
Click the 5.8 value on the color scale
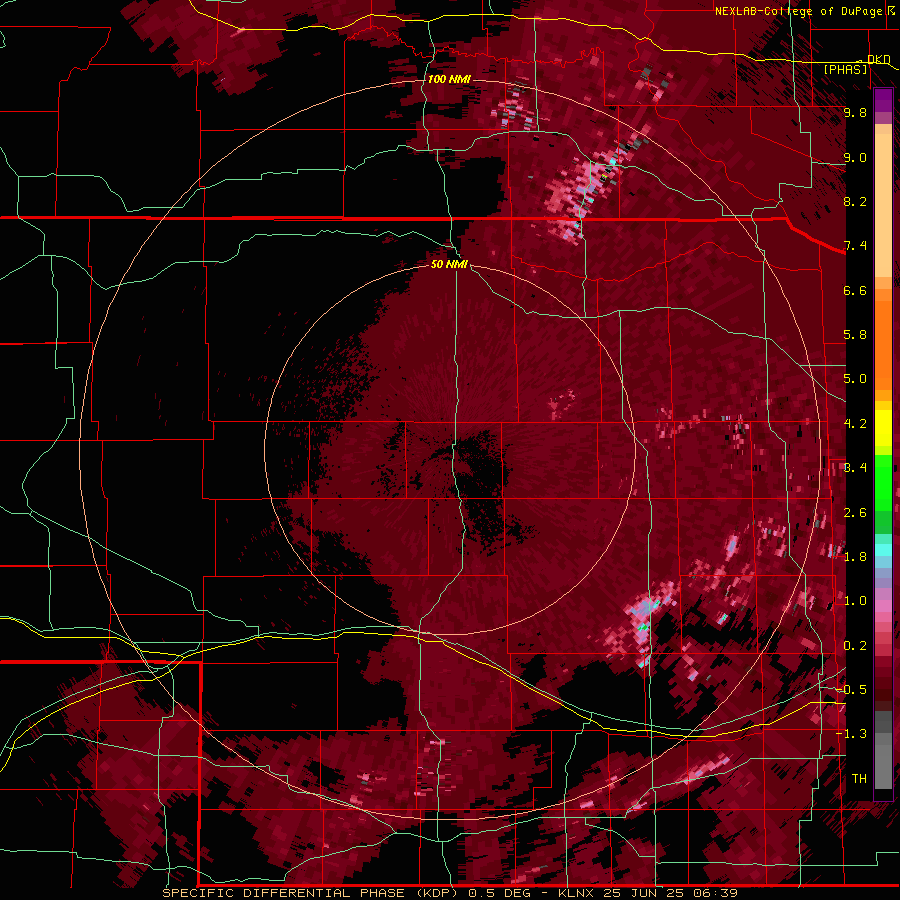click(x=855, y=335)
